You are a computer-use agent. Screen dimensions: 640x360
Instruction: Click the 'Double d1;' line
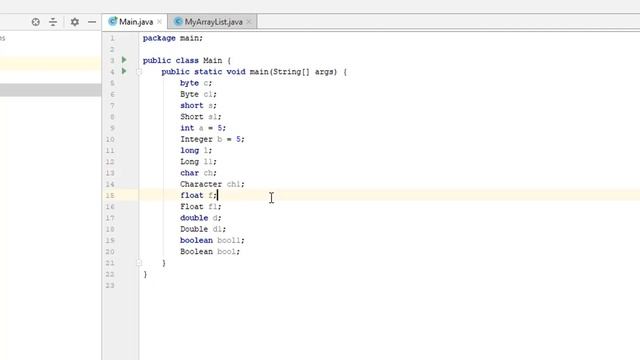[x=203, y=229]
